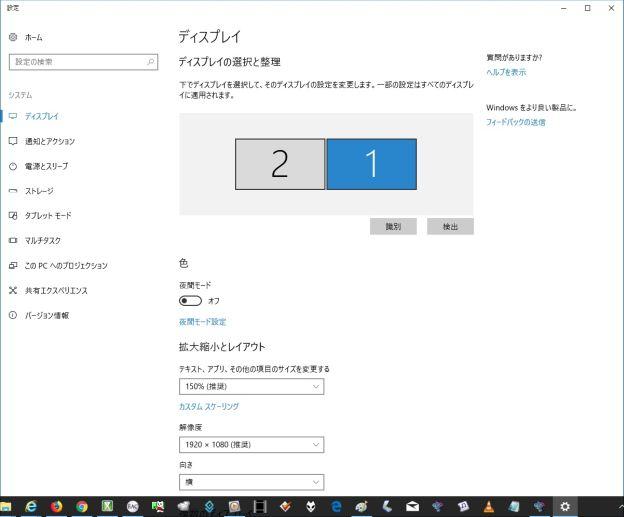624x517 pixels.
Task: Open the notepad document app in taskbar
Action: 514,506
